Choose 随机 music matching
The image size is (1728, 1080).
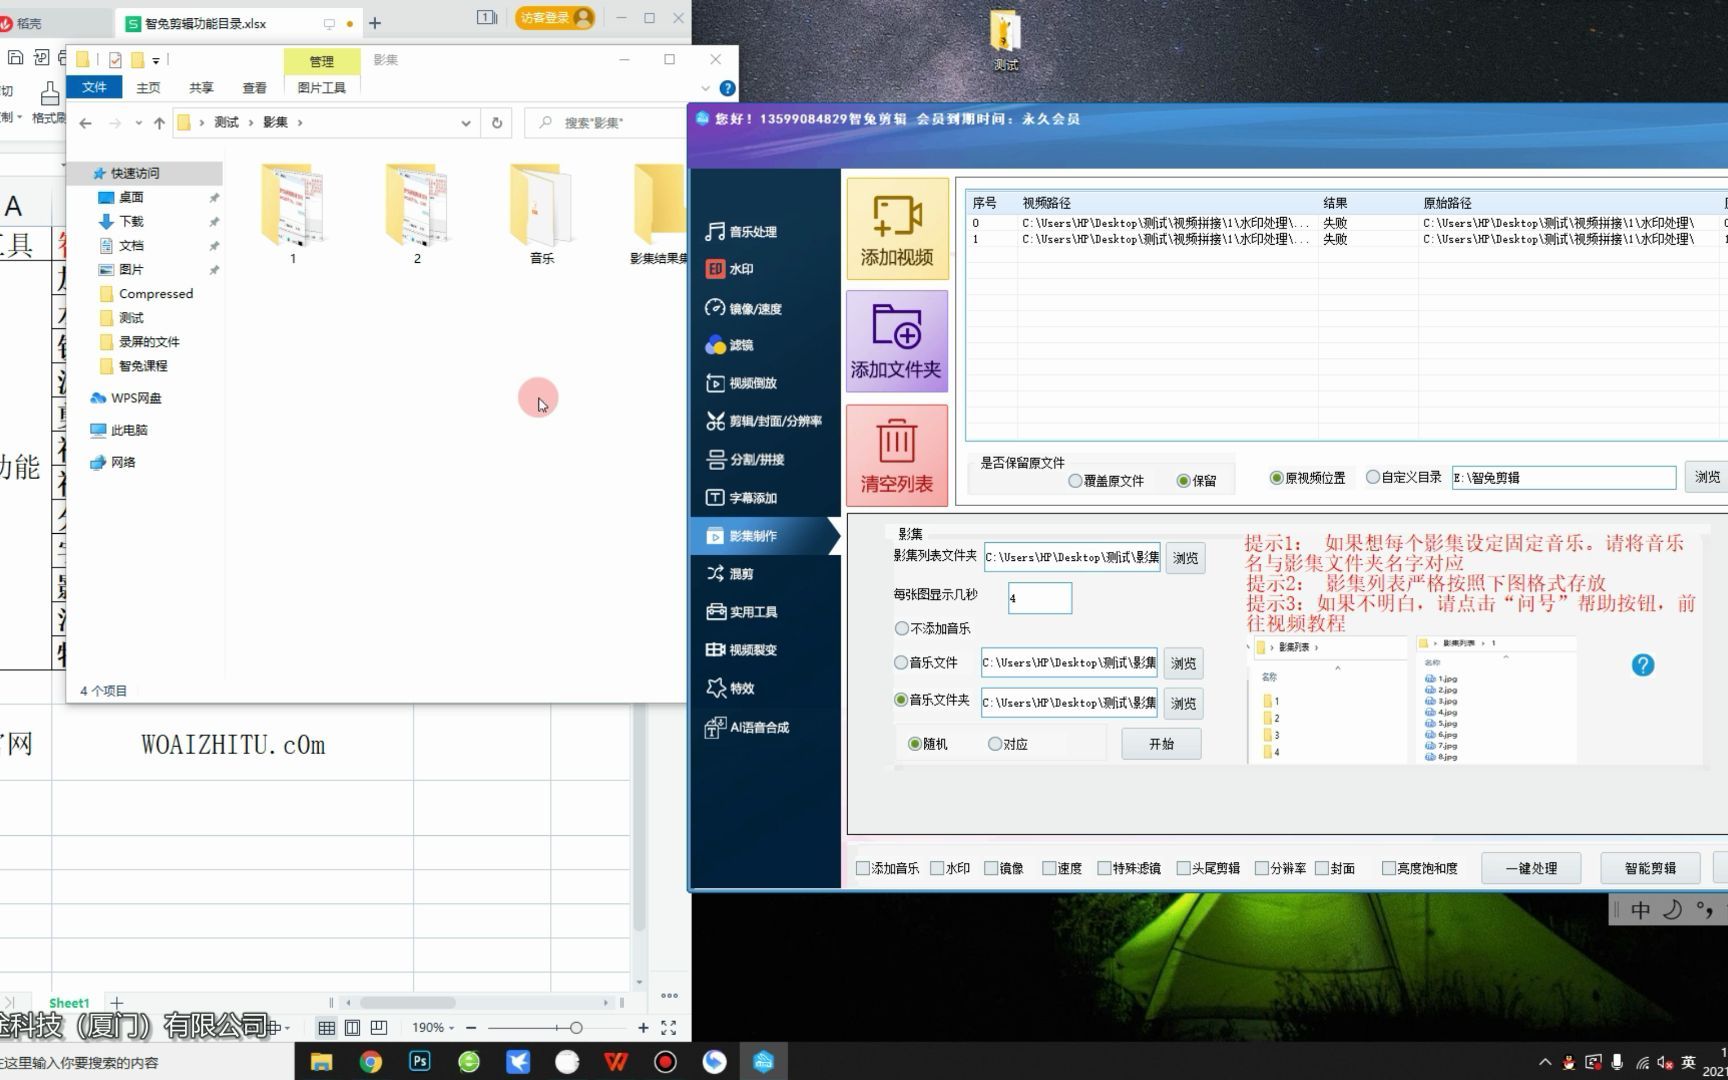pos(927,744)
